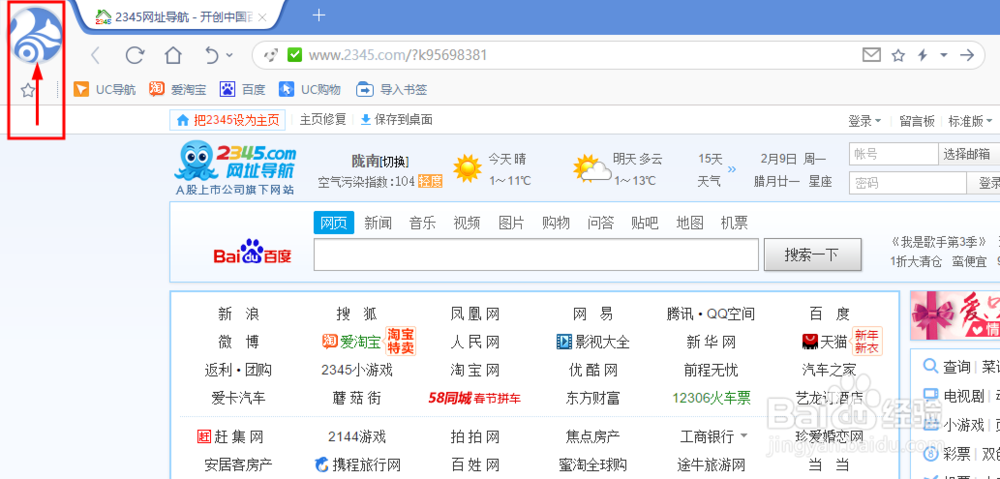
Task: Select the 地图 search tab
Action: (x=689, y=223)
